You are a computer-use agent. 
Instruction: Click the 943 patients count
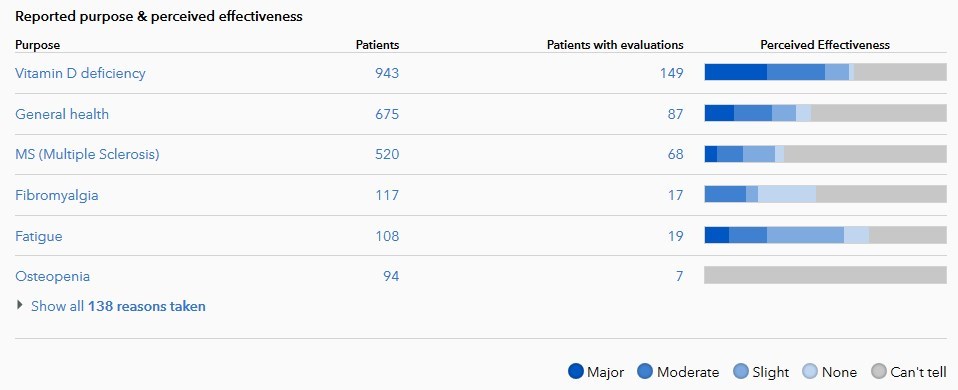387,73
